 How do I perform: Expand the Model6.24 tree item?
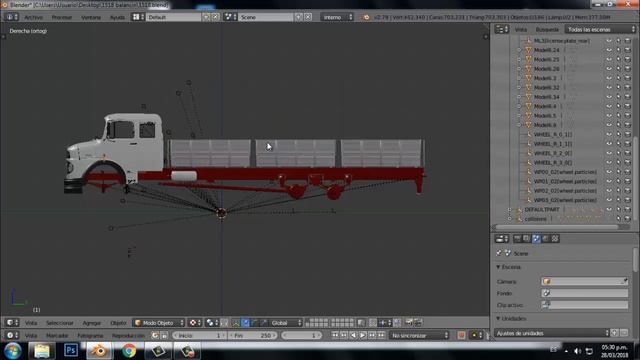519,50
